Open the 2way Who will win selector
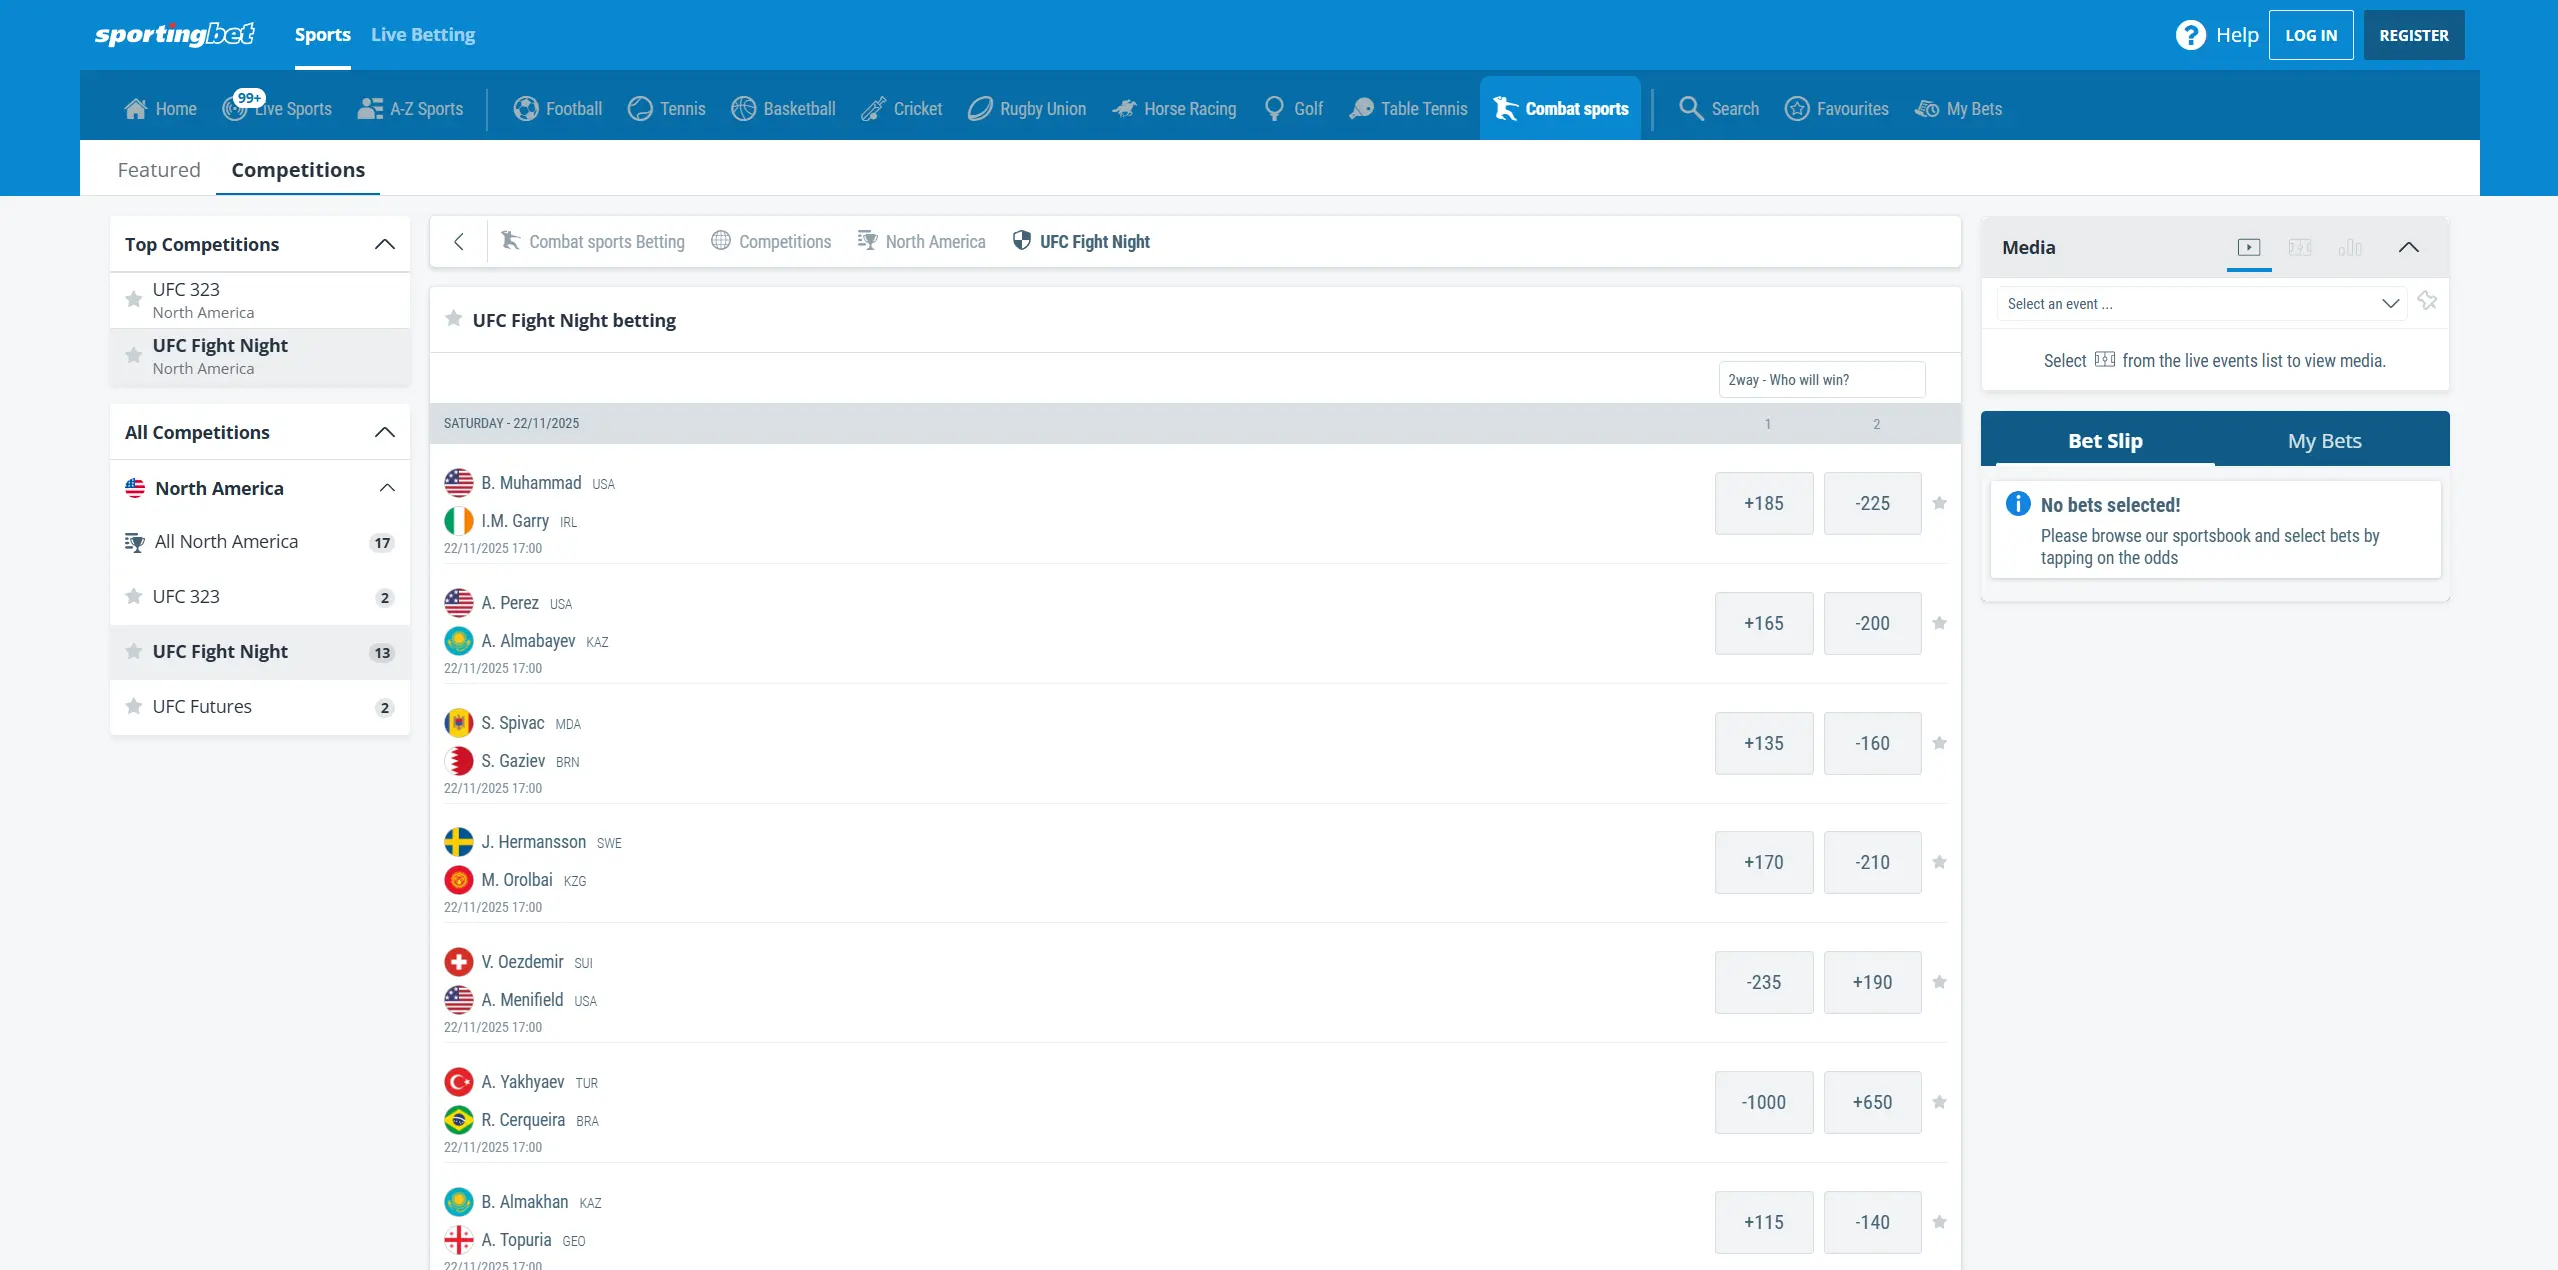The image size is (2558, 1270). [1820, 380]
